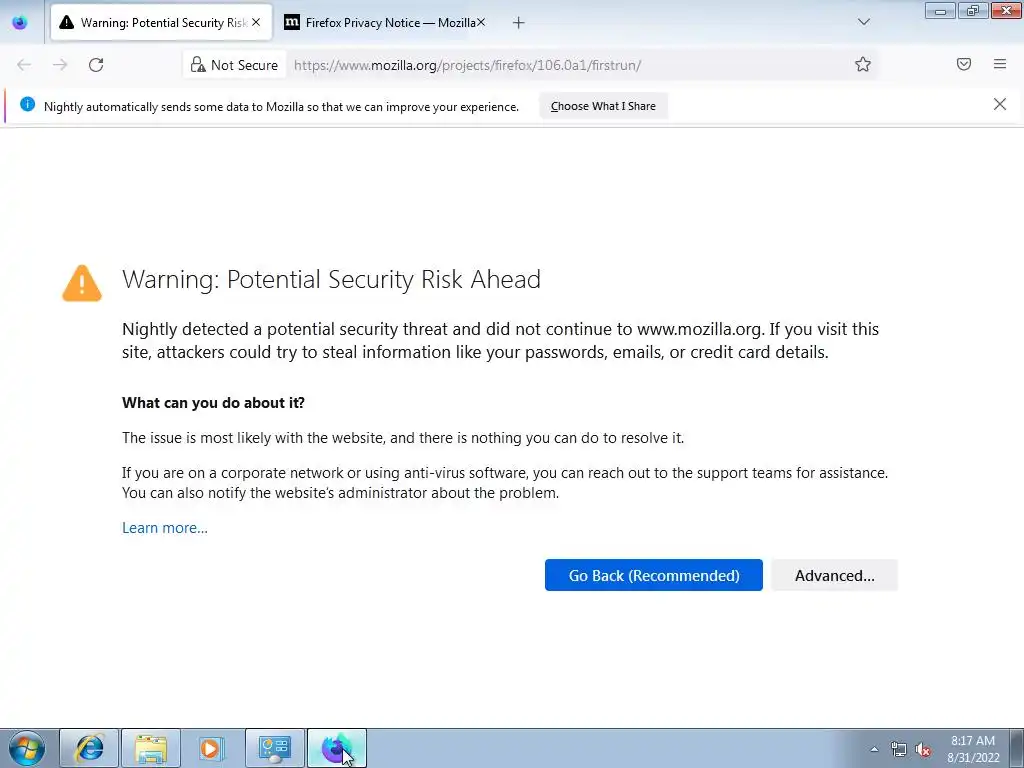Click Choose What I Share button
This screenshot has width=1024, height=768.
[x=603, y=106]
